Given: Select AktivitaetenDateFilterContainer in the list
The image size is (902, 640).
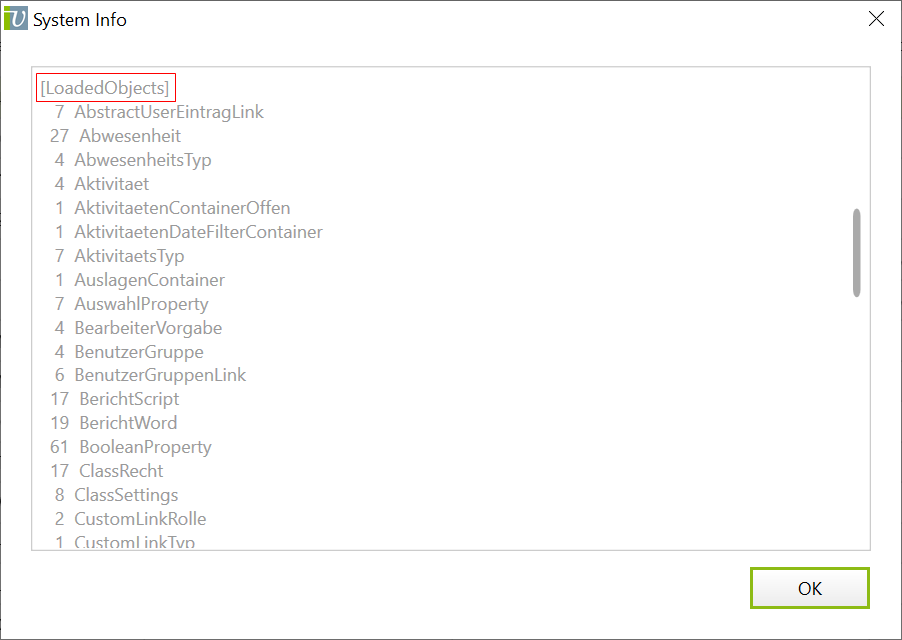Looking at the screenshot, I should point(198,232).
